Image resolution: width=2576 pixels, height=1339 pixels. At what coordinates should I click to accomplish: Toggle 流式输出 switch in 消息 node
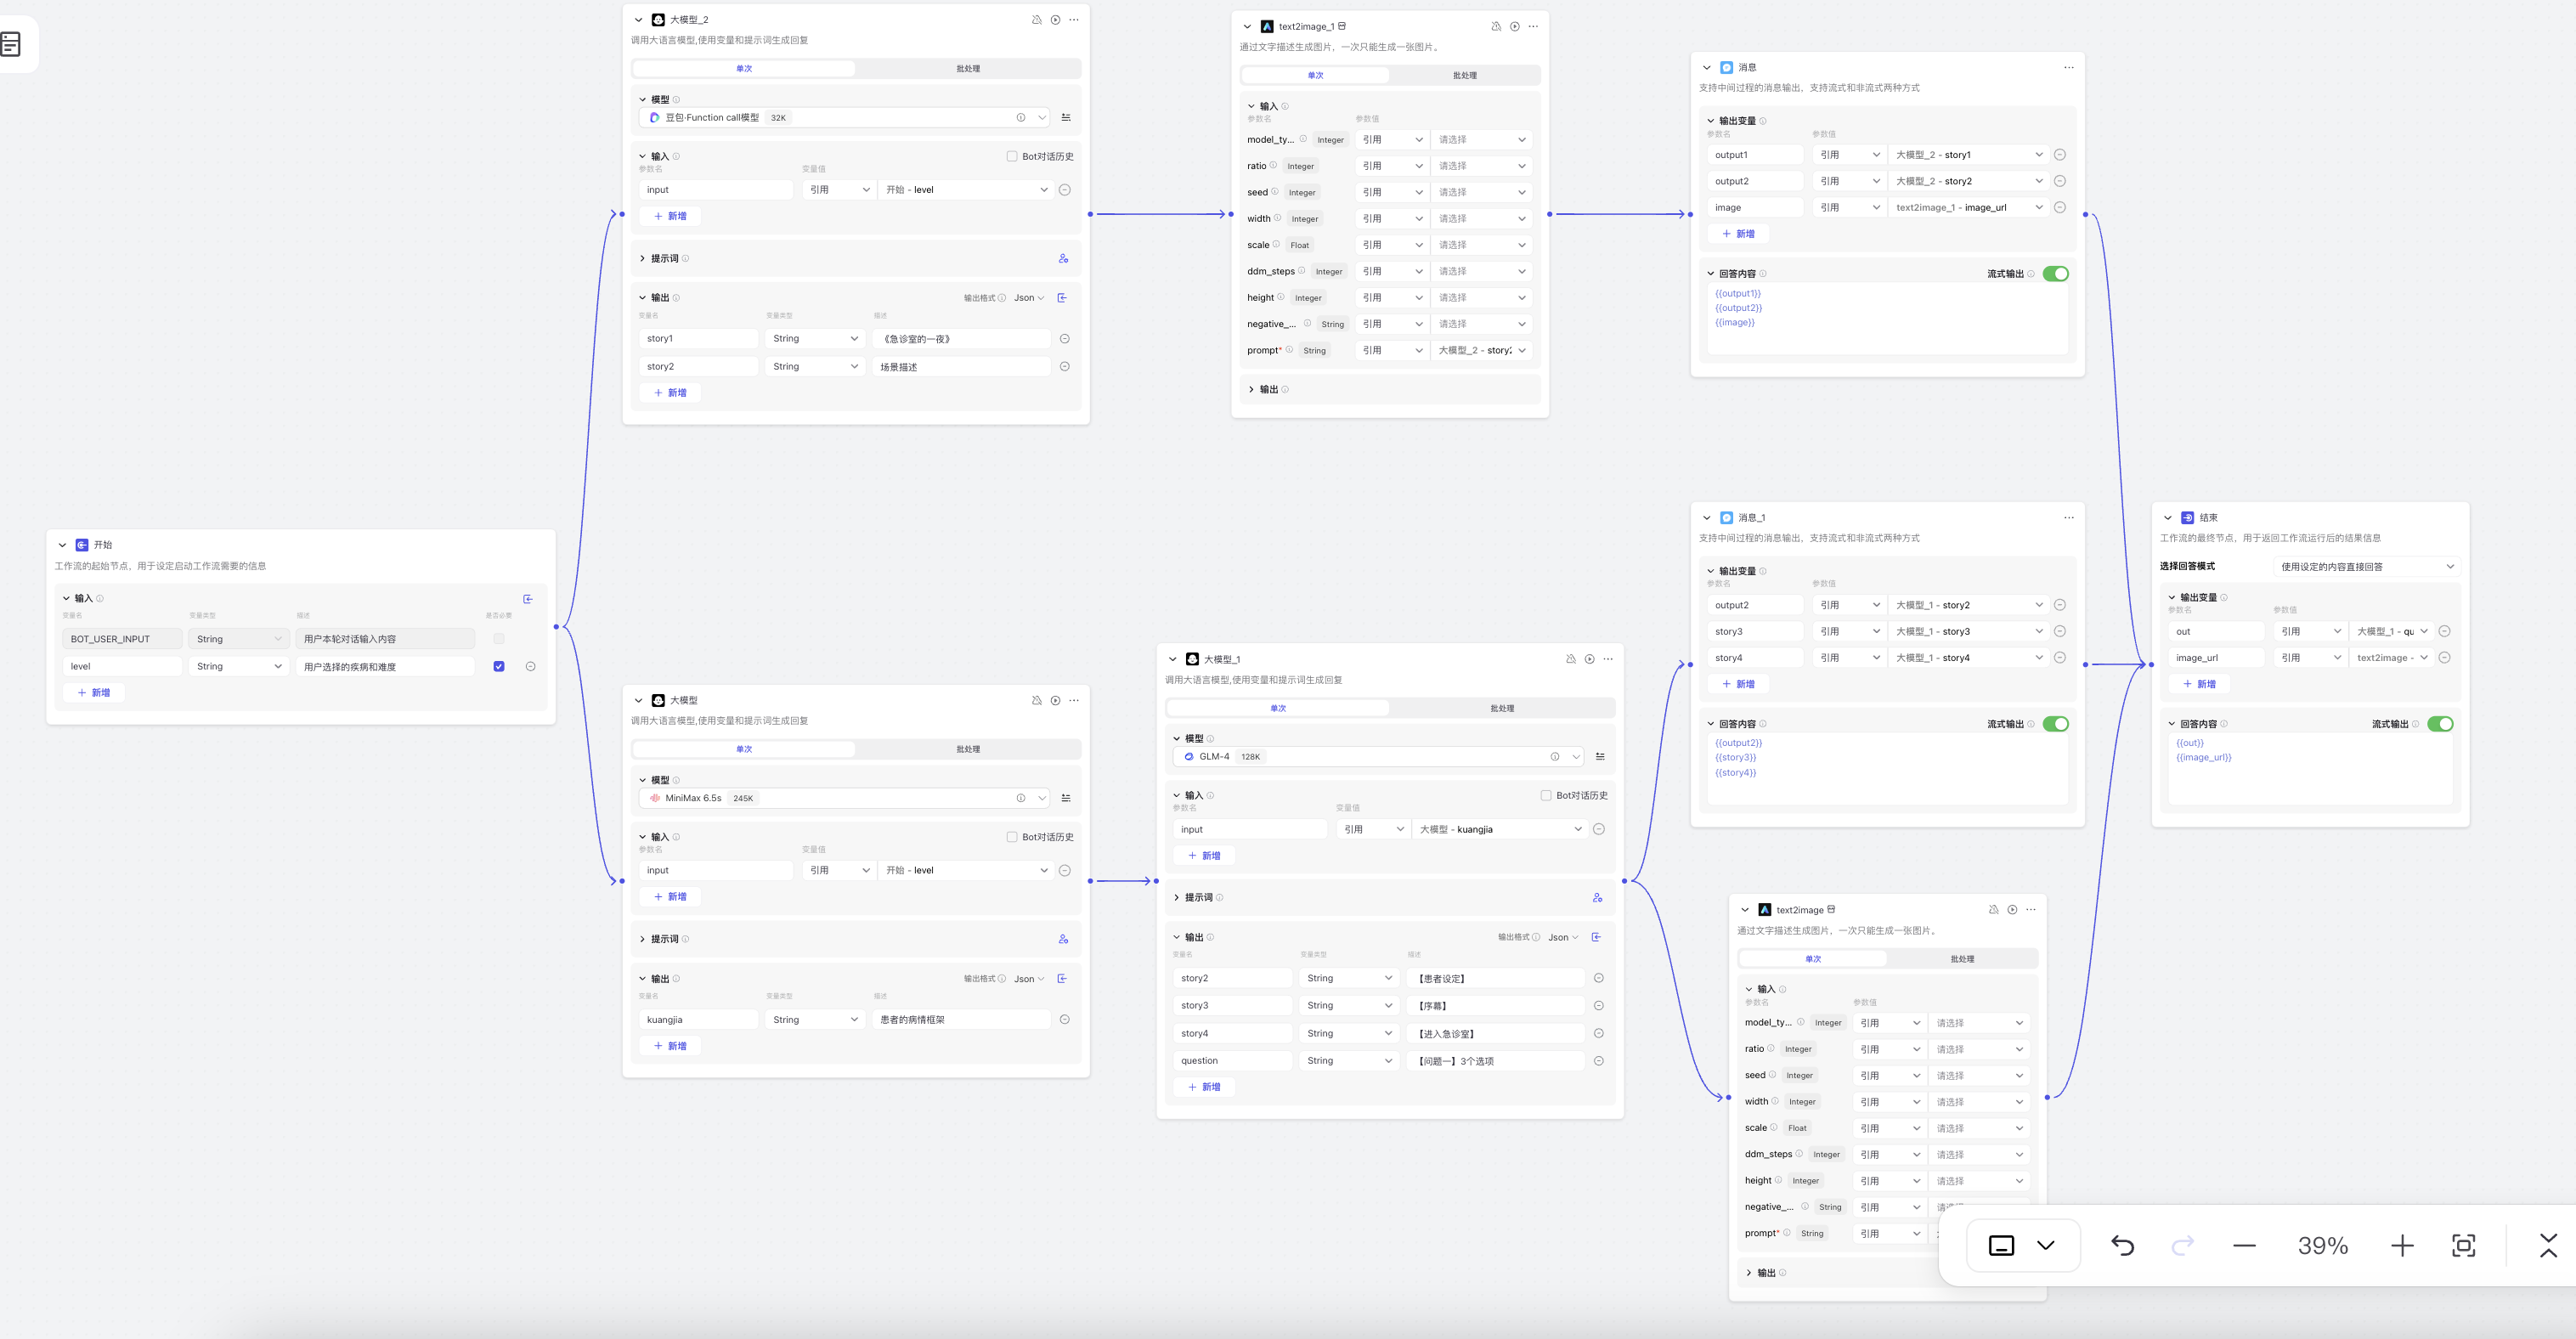[x=2055, y=274]
